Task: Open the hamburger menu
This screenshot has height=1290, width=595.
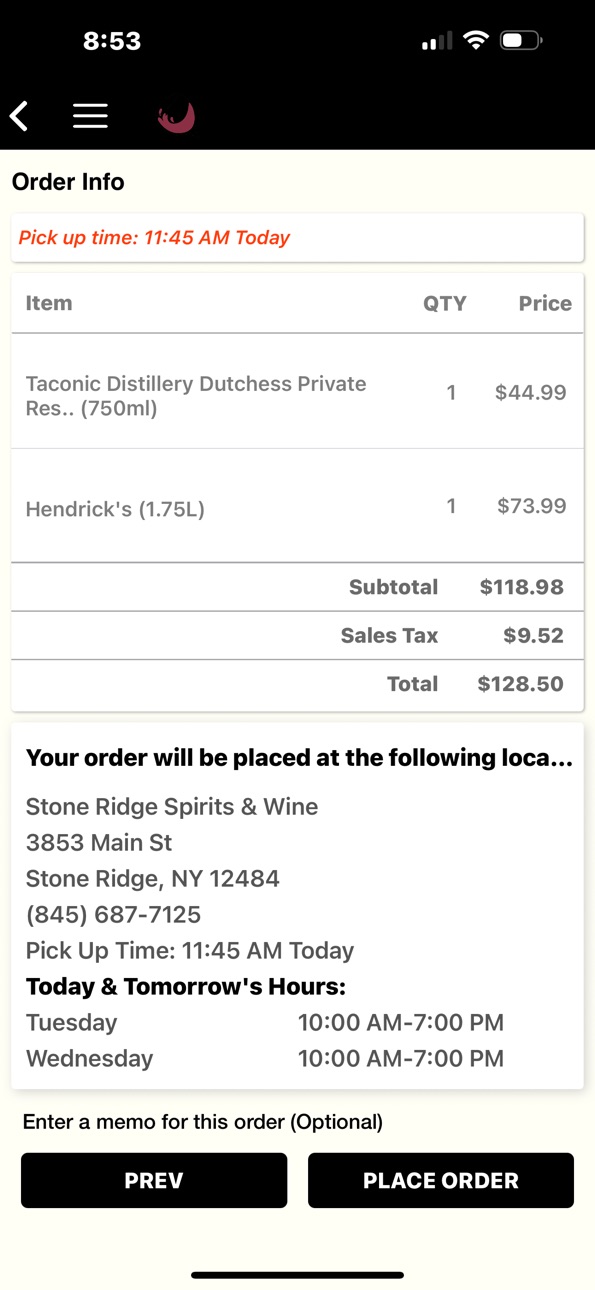Action: (90, 116)
